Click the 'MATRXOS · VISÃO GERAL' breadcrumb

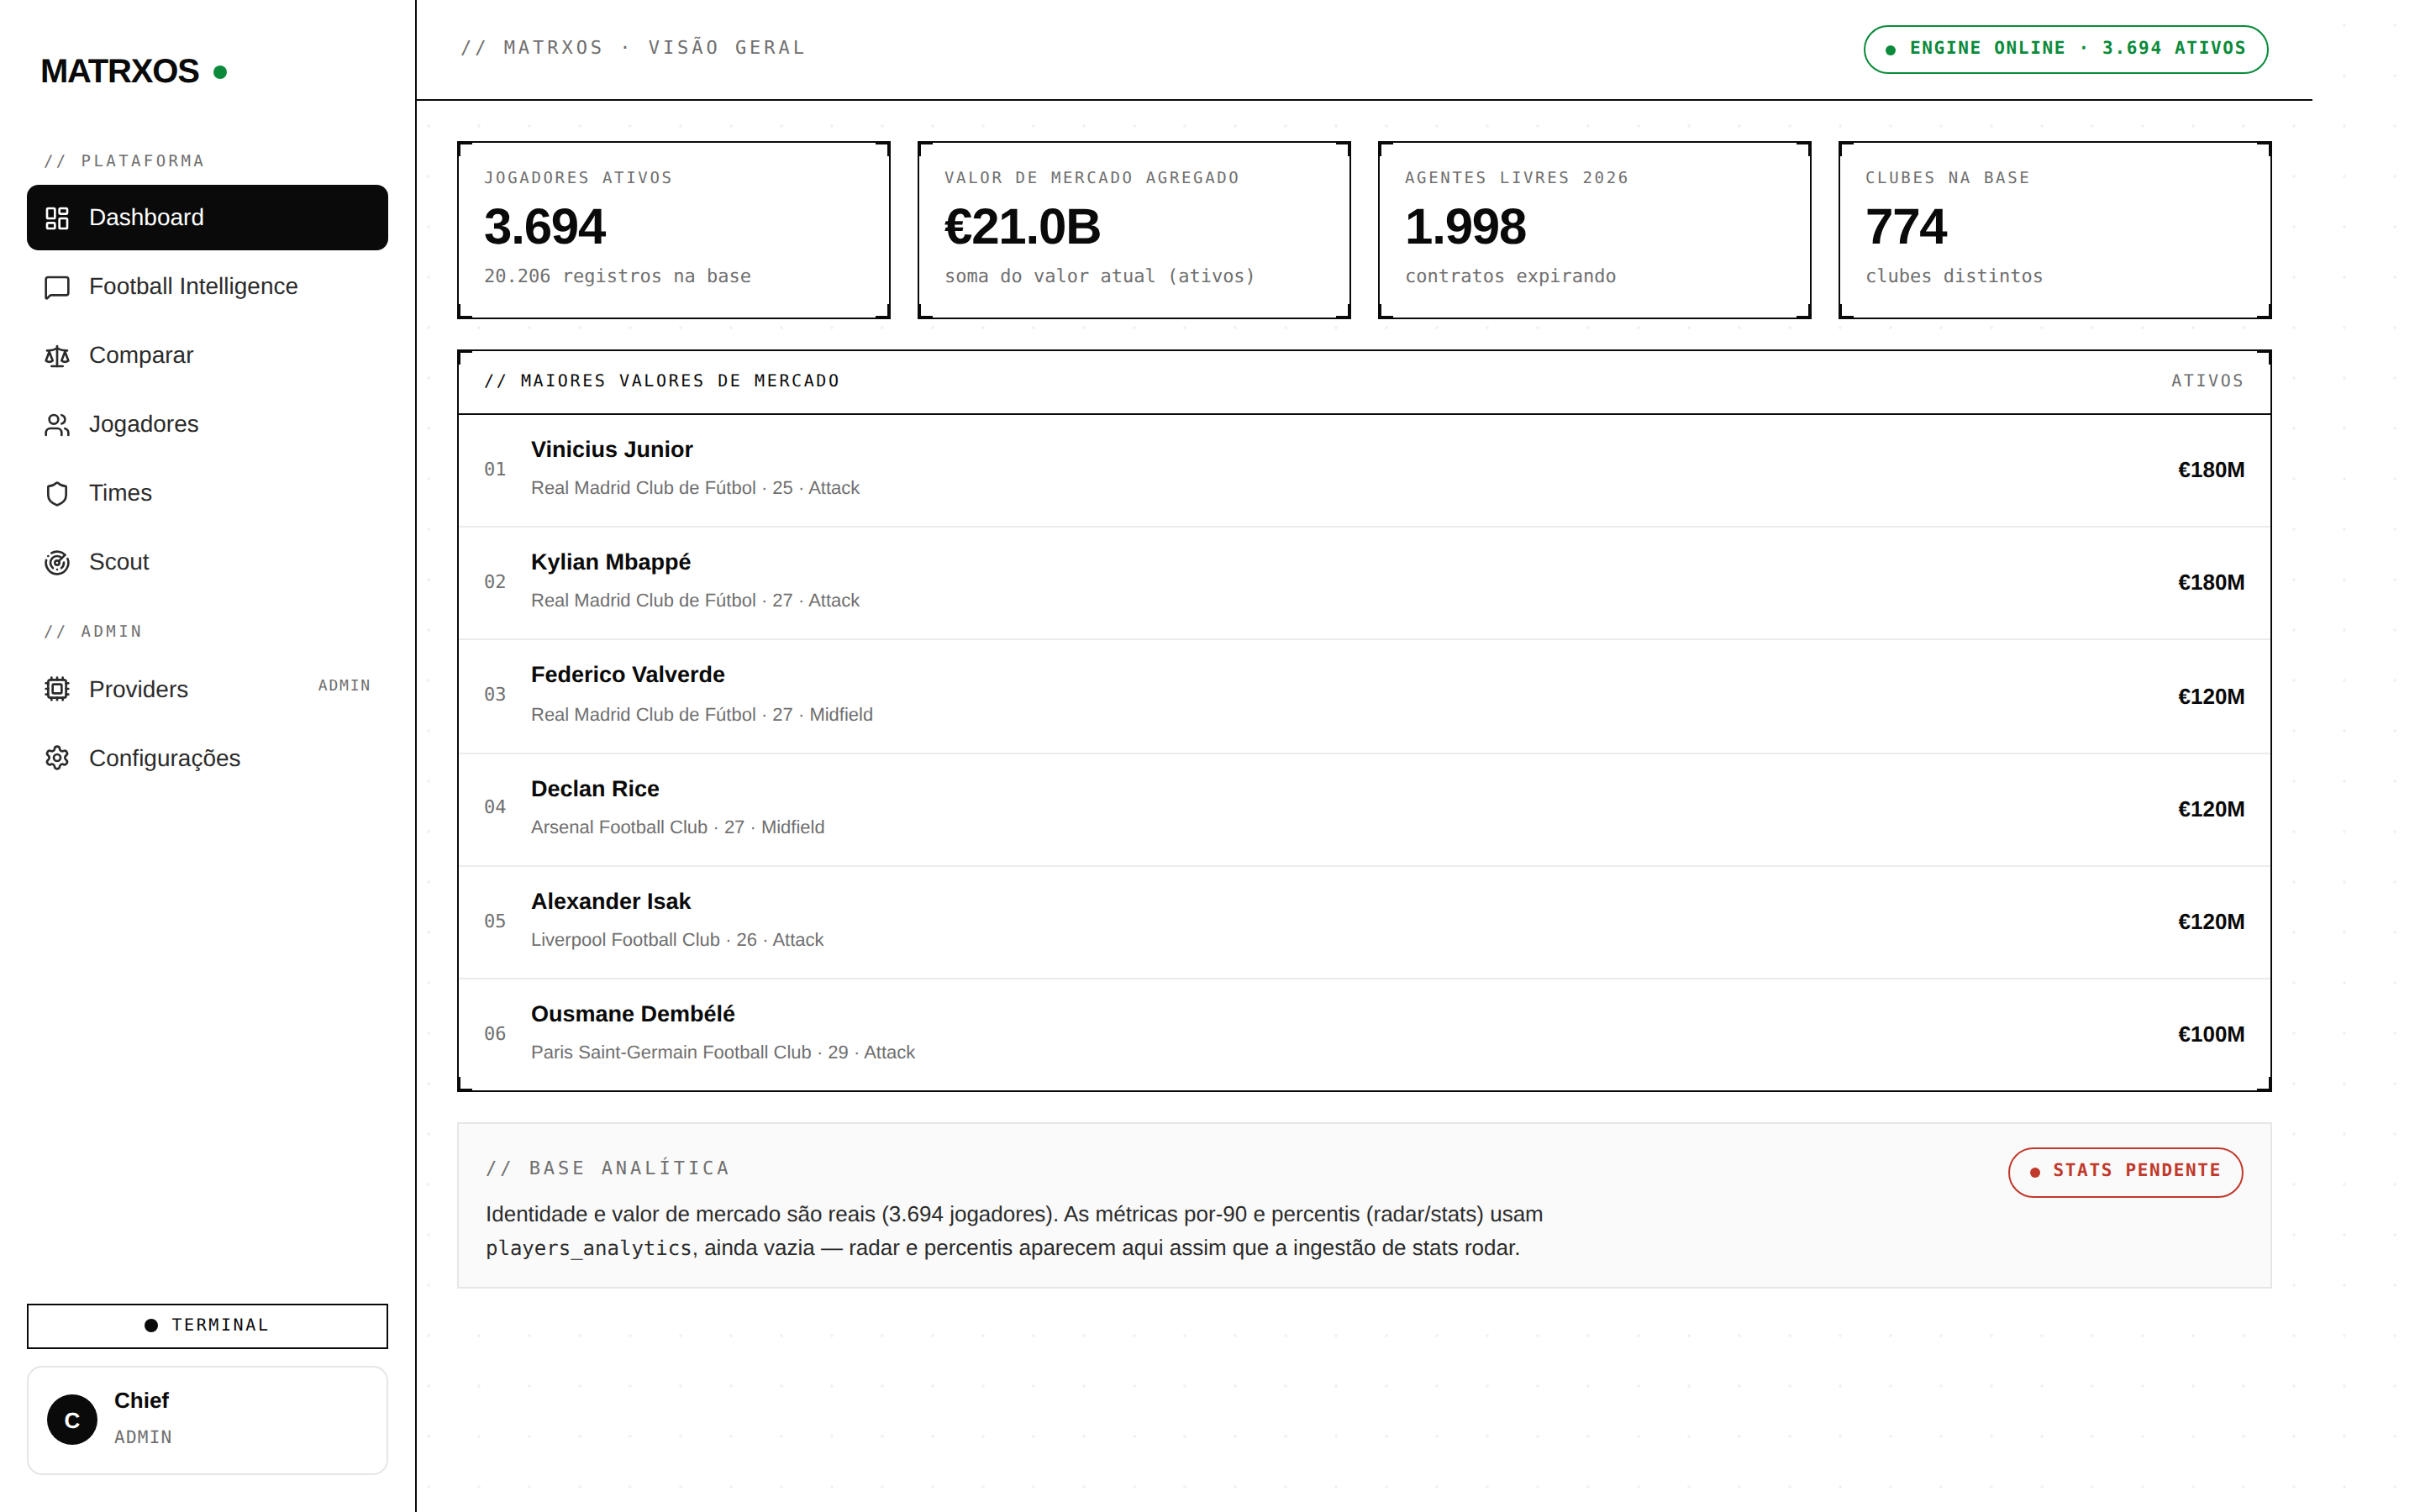pos(633,48)
